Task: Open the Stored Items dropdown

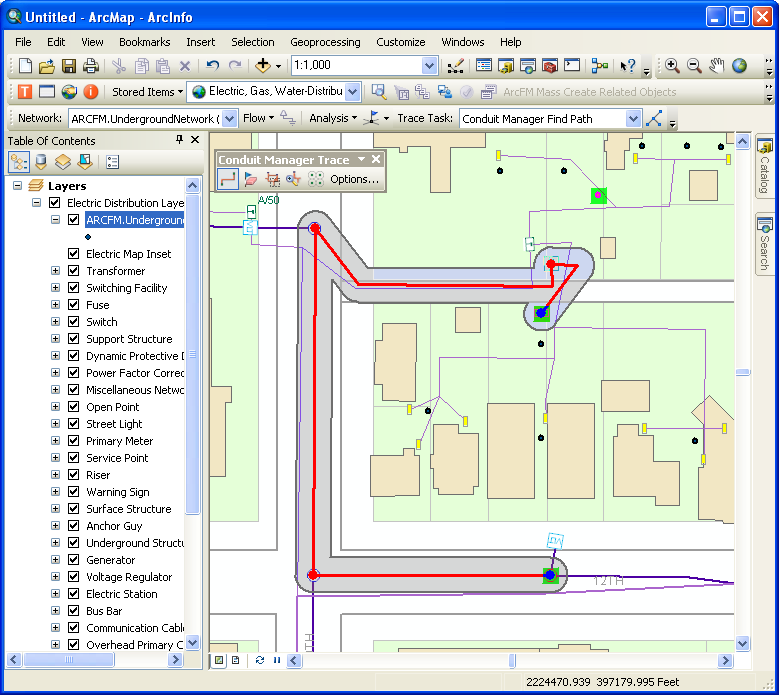Action: point(148,92)
